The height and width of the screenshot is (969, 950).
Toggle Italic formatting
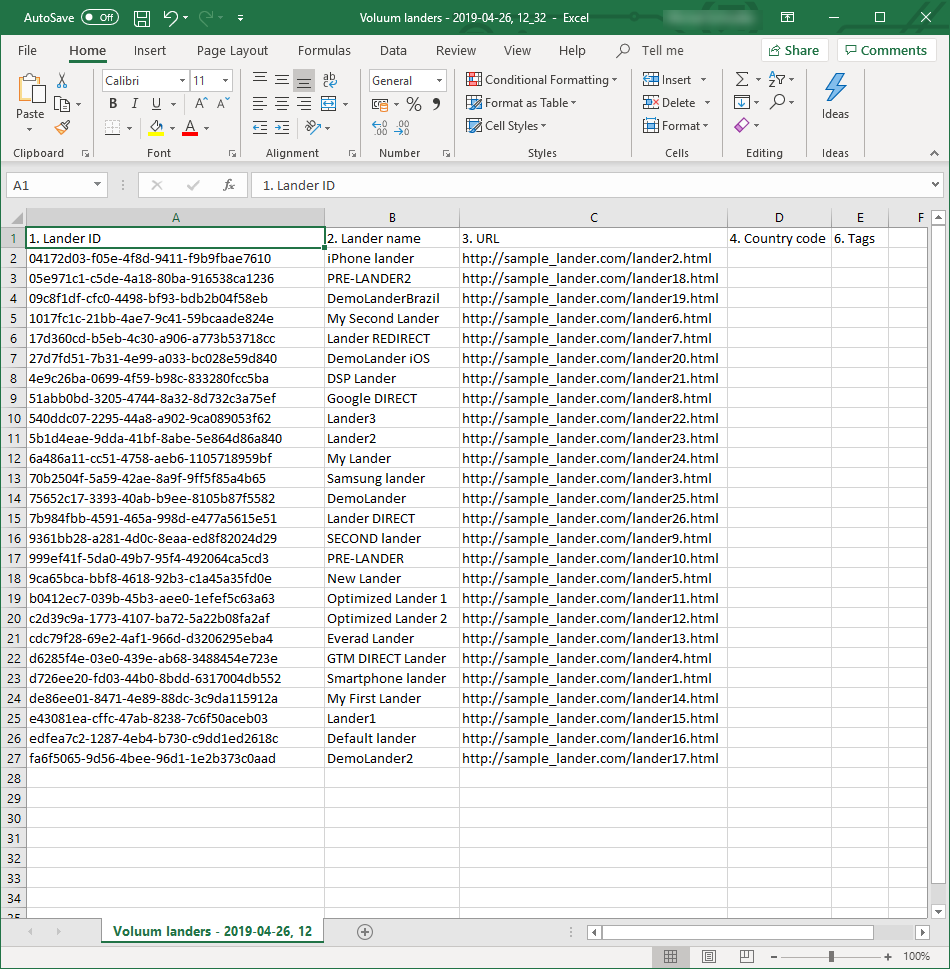pyautogui.click(x=135, y=104)
